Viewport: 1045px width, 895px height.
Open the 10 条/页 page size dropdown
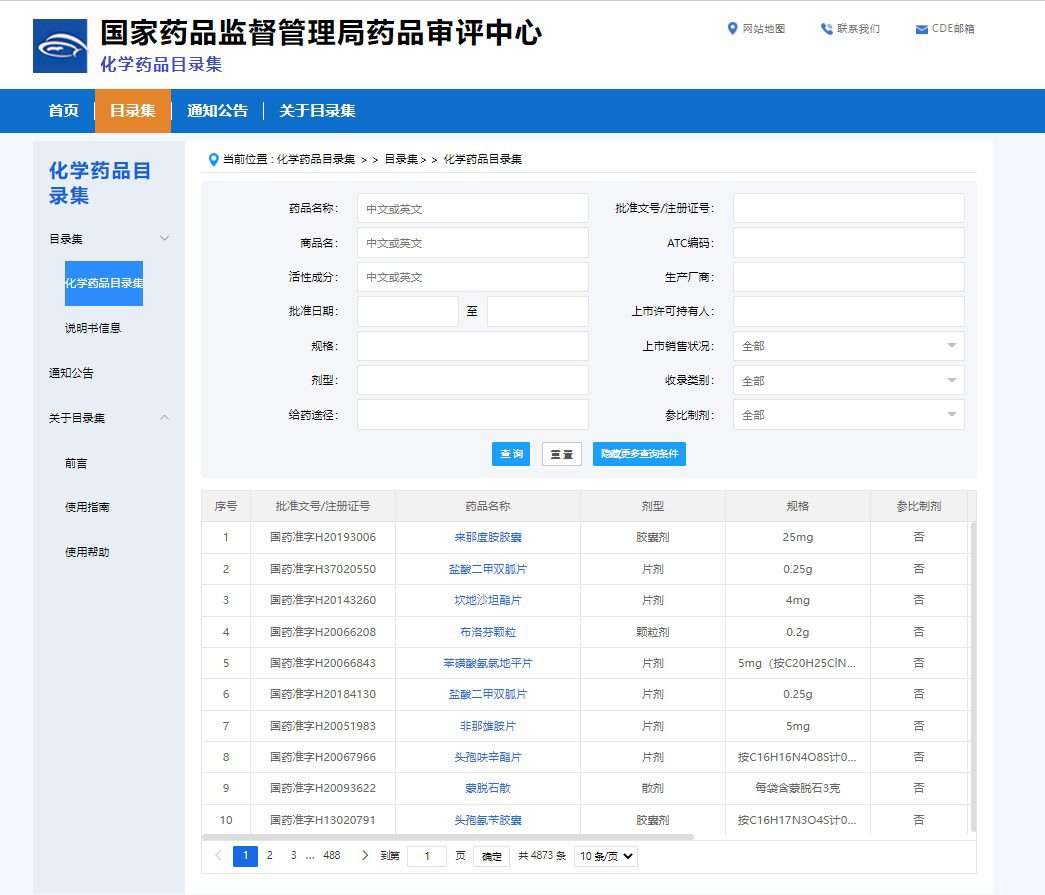pos(606,856)
